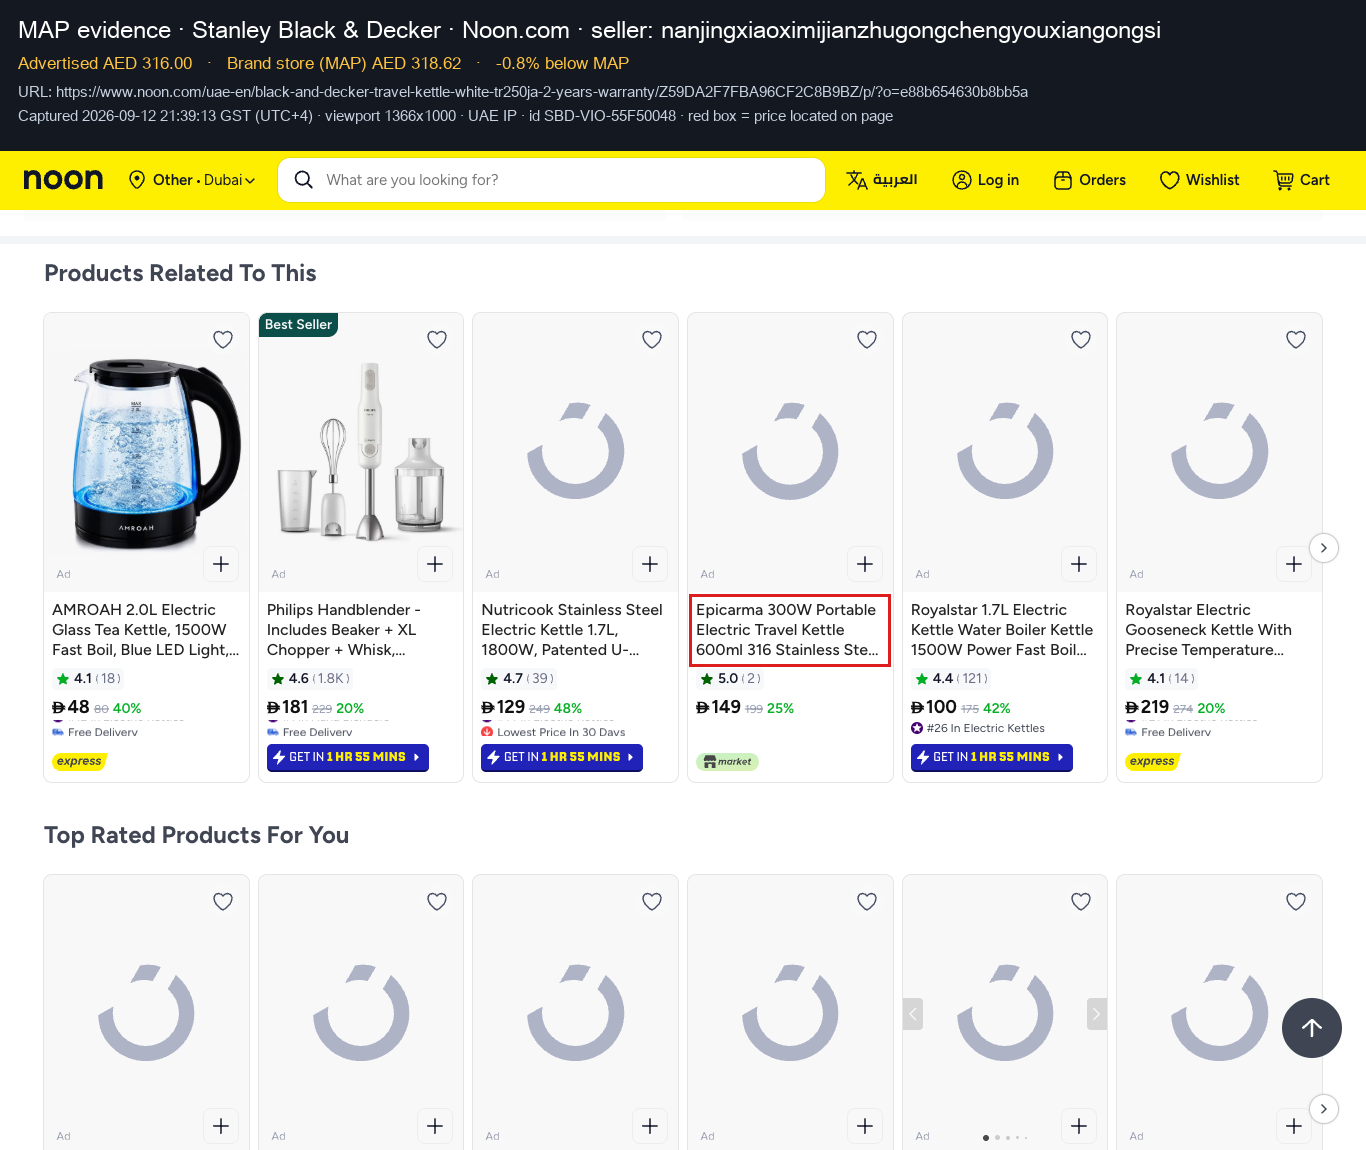Image resolution: width=1366 pixels, height=1150 pixels.
Task: Open Royalstar Electric Gooseneck Kettle listing
Action: [x=1209, y=630]
